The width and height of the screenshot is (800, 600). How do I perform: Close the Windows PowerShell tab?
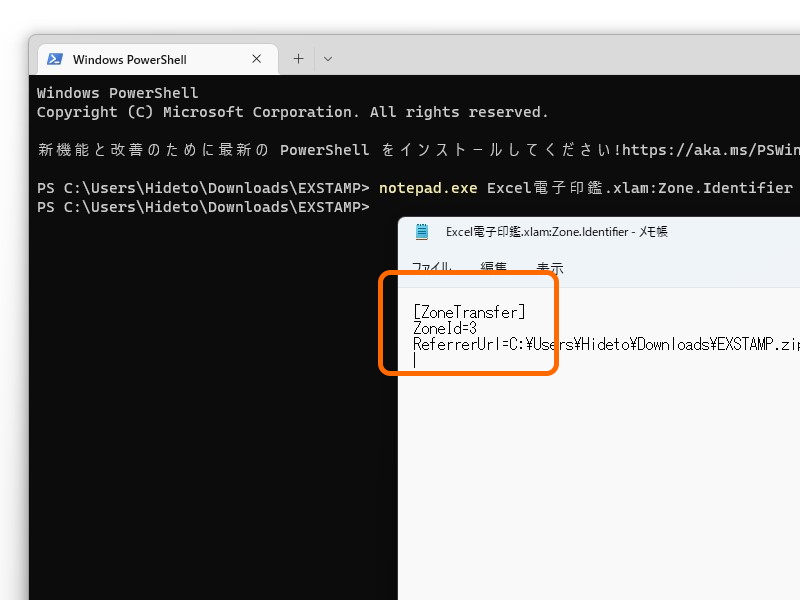(x=256, y=58)
